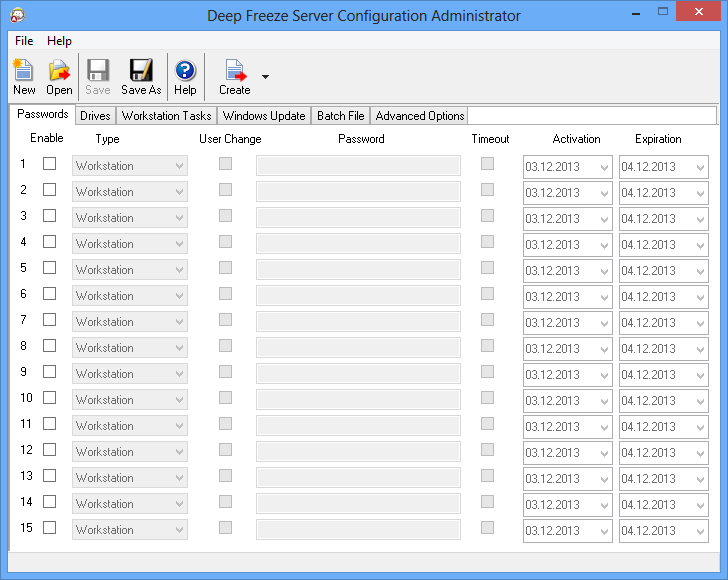
Task: Toggle Timeout checkbox in row 12
Action: 488,450
